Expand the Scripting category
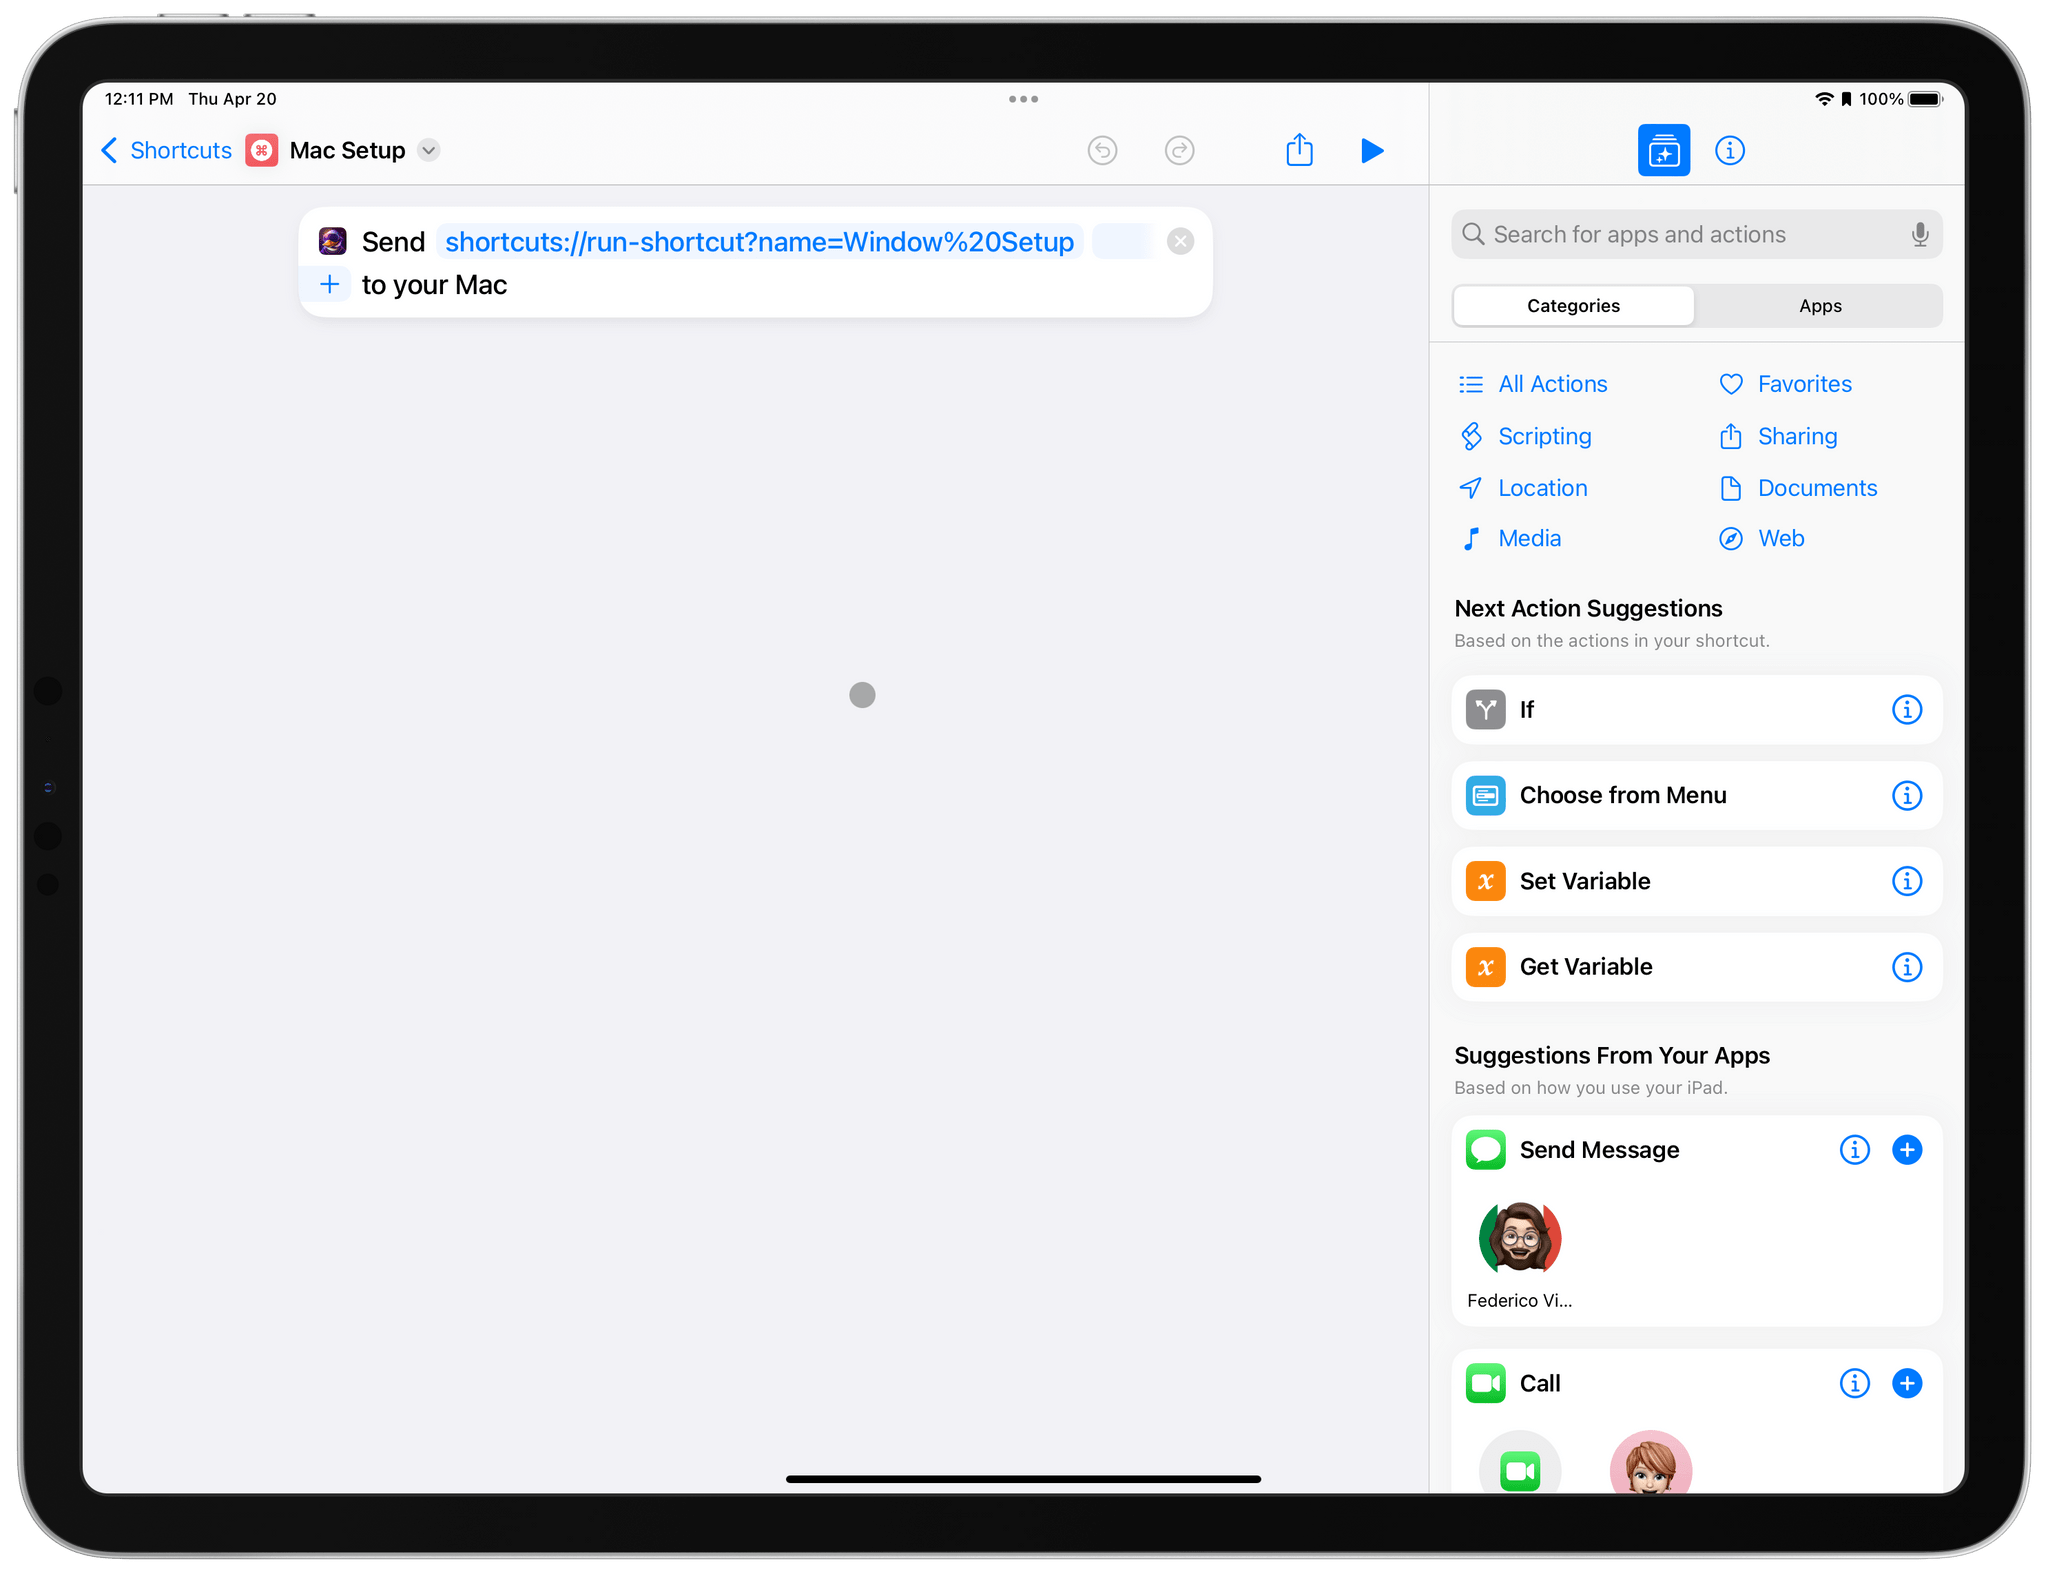The image size is (2048, 1576). [1545, 435]
